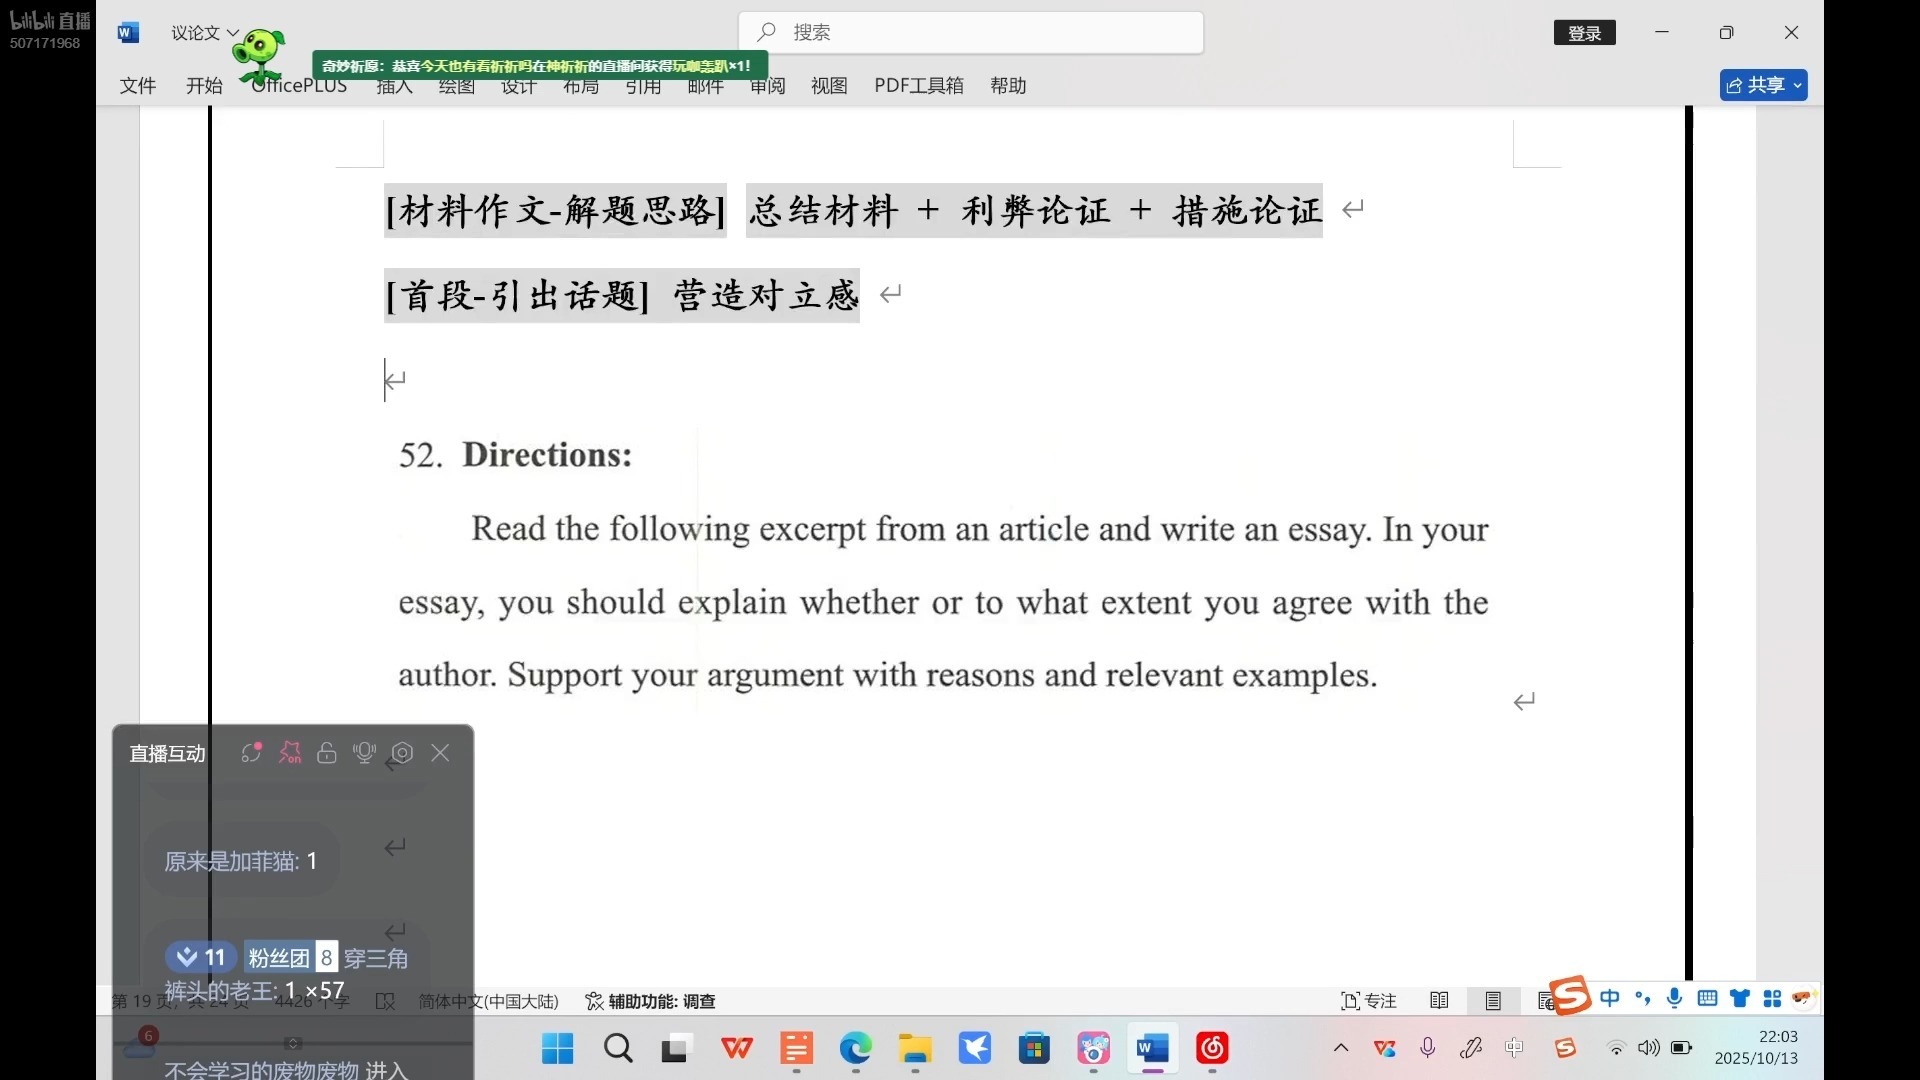Expand hidden icons arrow in system tray

[x=1341, y=1048]
